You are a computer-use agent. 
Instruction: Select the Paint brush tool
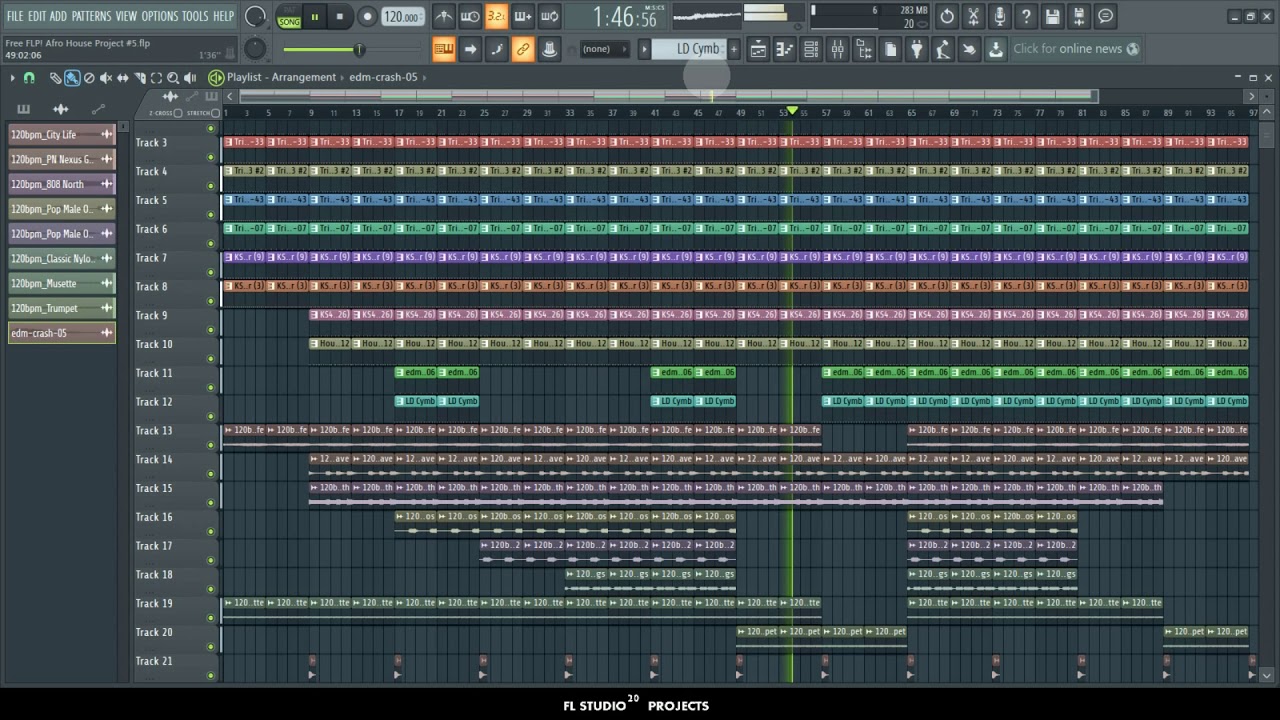(73, 78)
